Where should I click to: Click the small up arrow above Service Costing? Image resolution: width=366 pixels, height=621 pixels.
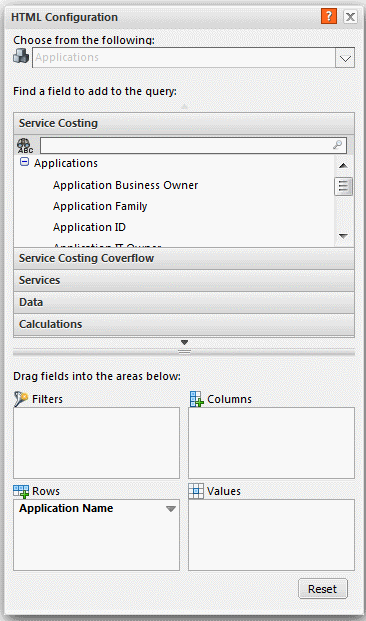click(x=184, y=107)
